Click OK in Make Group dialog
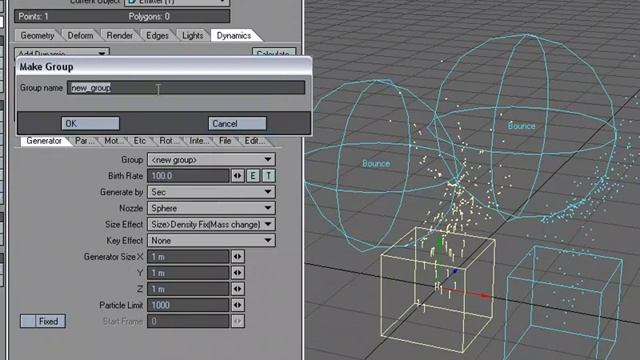 pos(90,124)
